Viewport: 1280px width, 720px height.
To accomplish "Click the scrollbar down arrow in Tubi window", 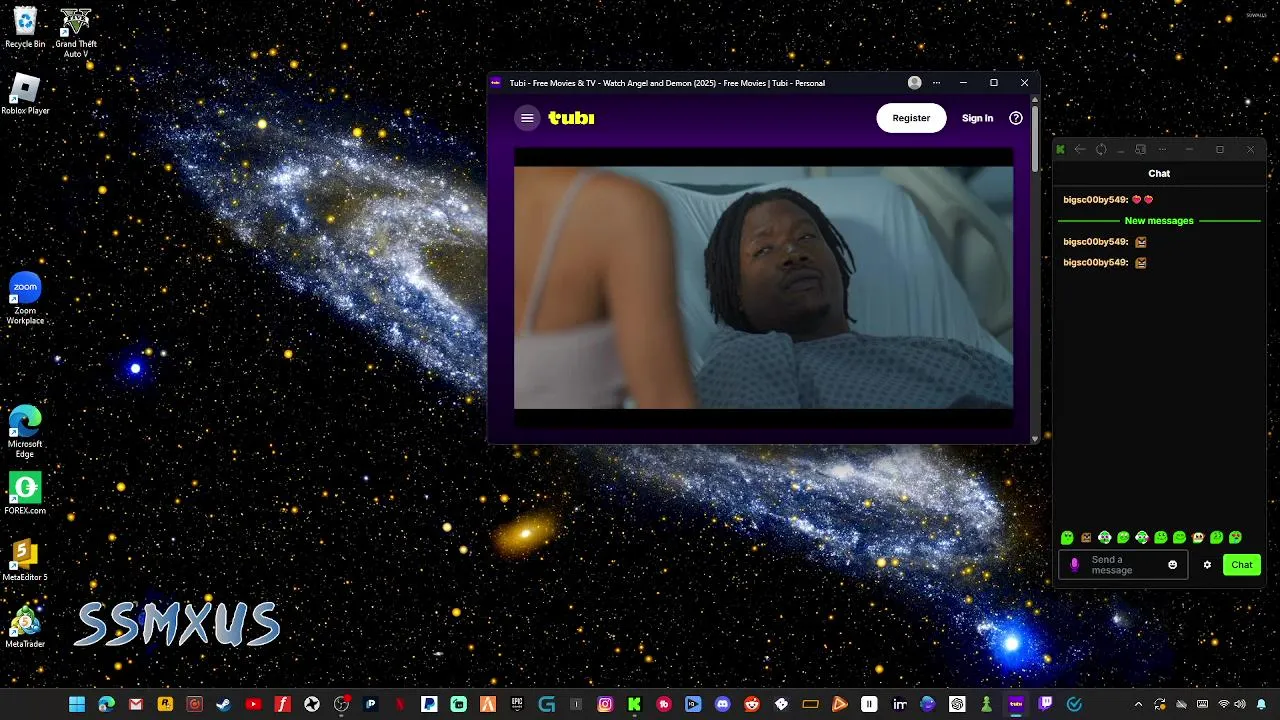I will 1035,438.
